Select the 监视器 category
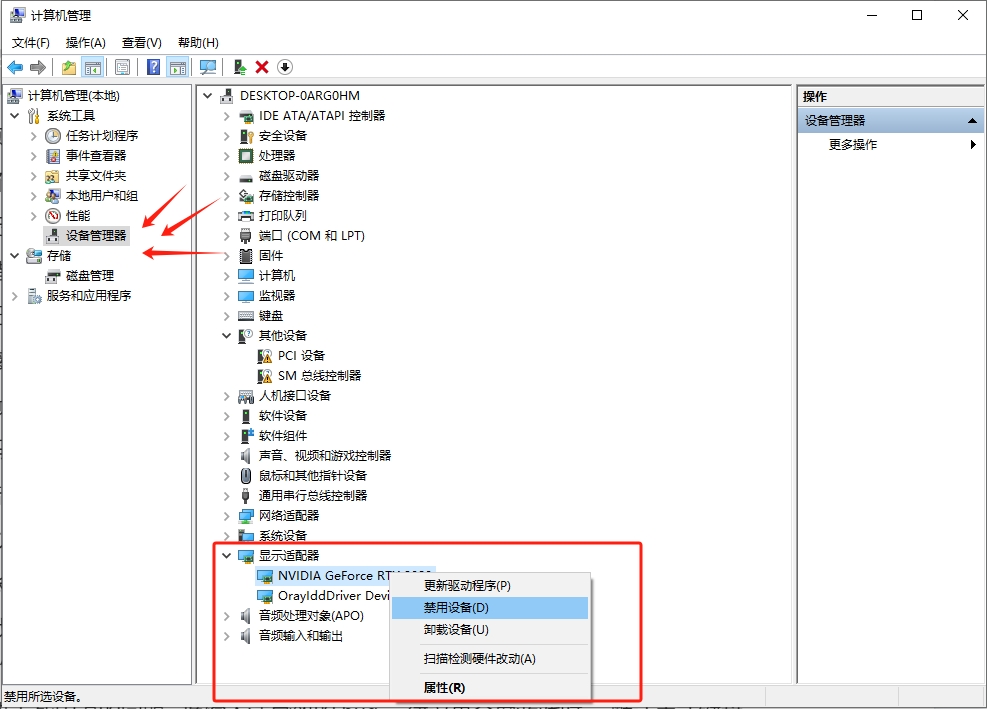987x709 pixels. tap(276, 296)
